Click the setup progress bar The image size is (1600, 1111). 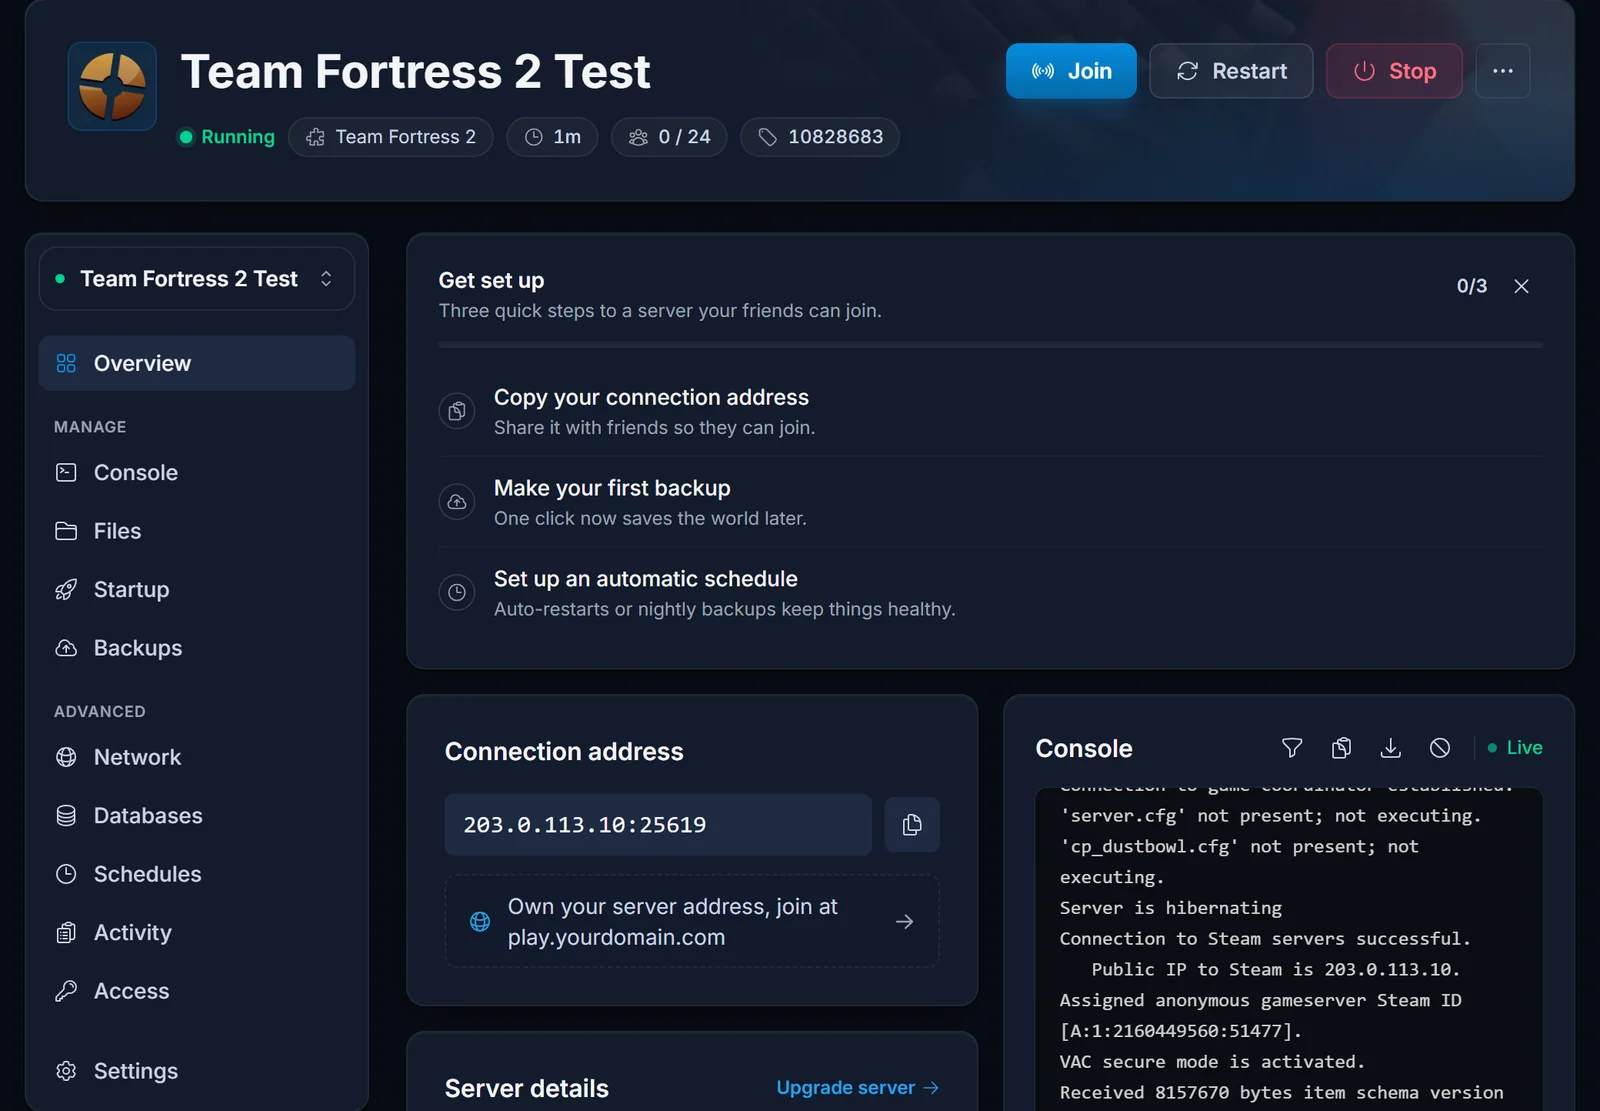(990, 345)
